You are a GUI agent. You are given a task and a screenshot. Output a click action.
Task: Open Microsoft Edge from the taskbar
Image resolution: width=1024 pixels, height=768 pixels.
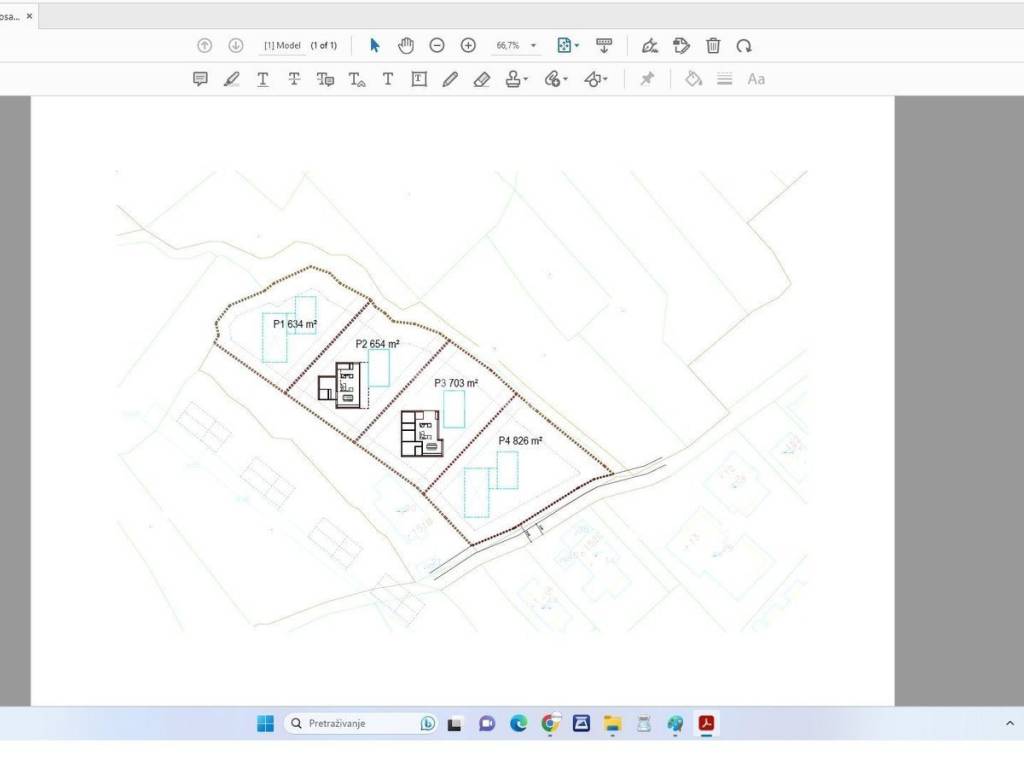pyautogui.click(x=518, y=723)
